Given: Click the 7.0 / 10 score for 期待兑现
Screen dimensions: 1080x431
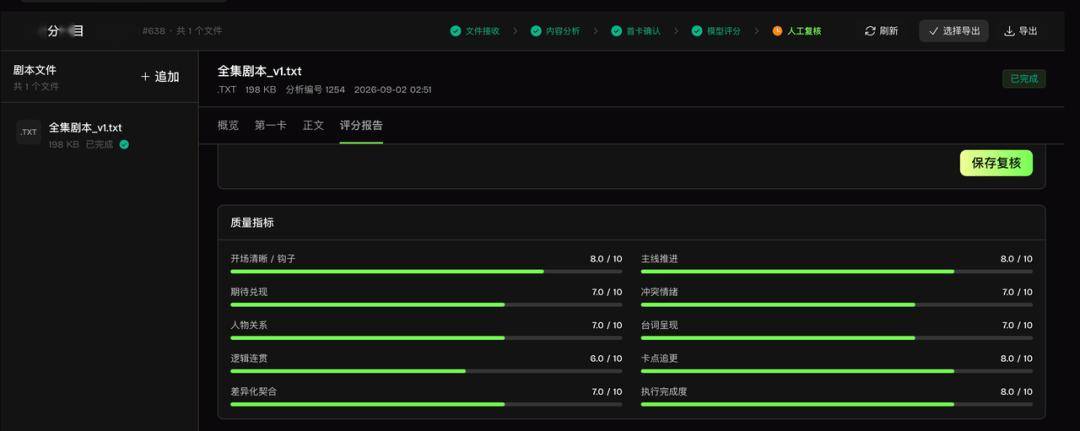Looking at the screenshot, I should tap(607, 292).
